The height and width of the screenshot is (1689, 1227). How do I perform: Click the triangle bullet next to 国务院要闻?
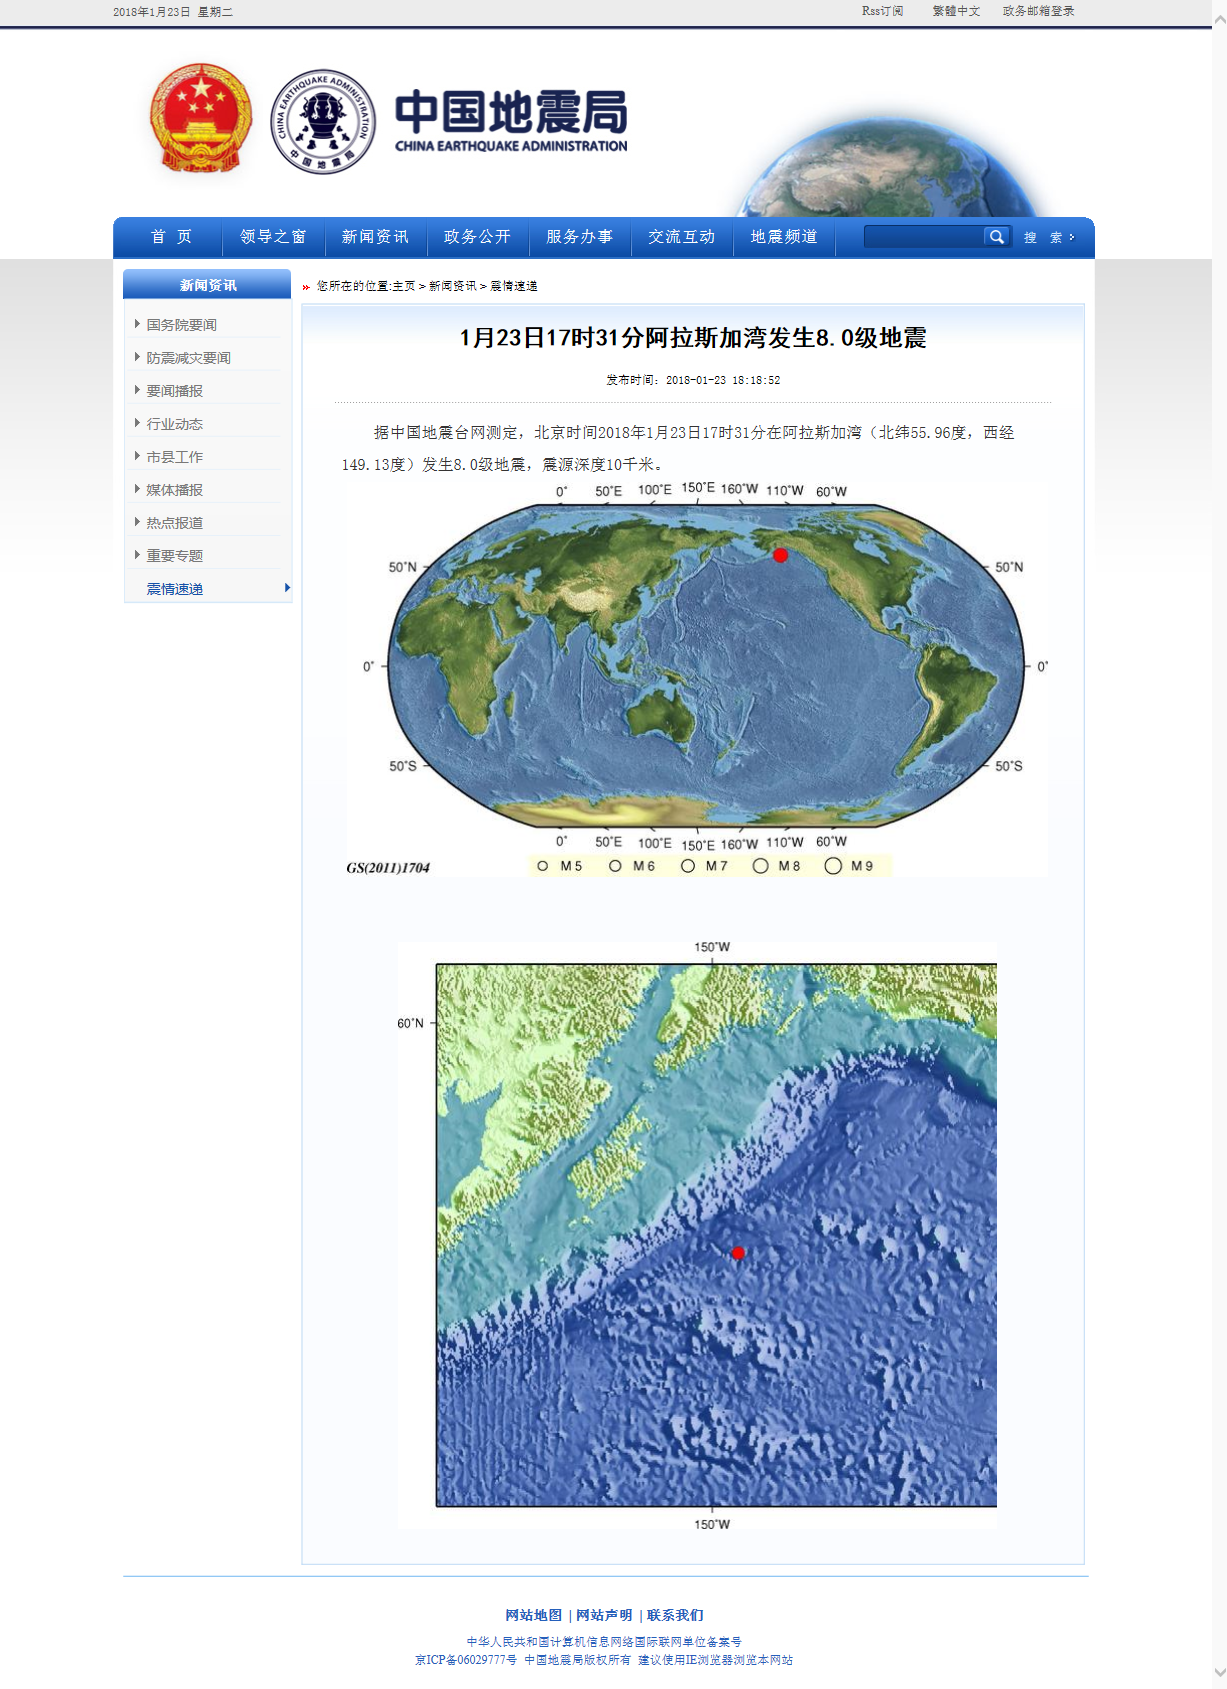137,324
